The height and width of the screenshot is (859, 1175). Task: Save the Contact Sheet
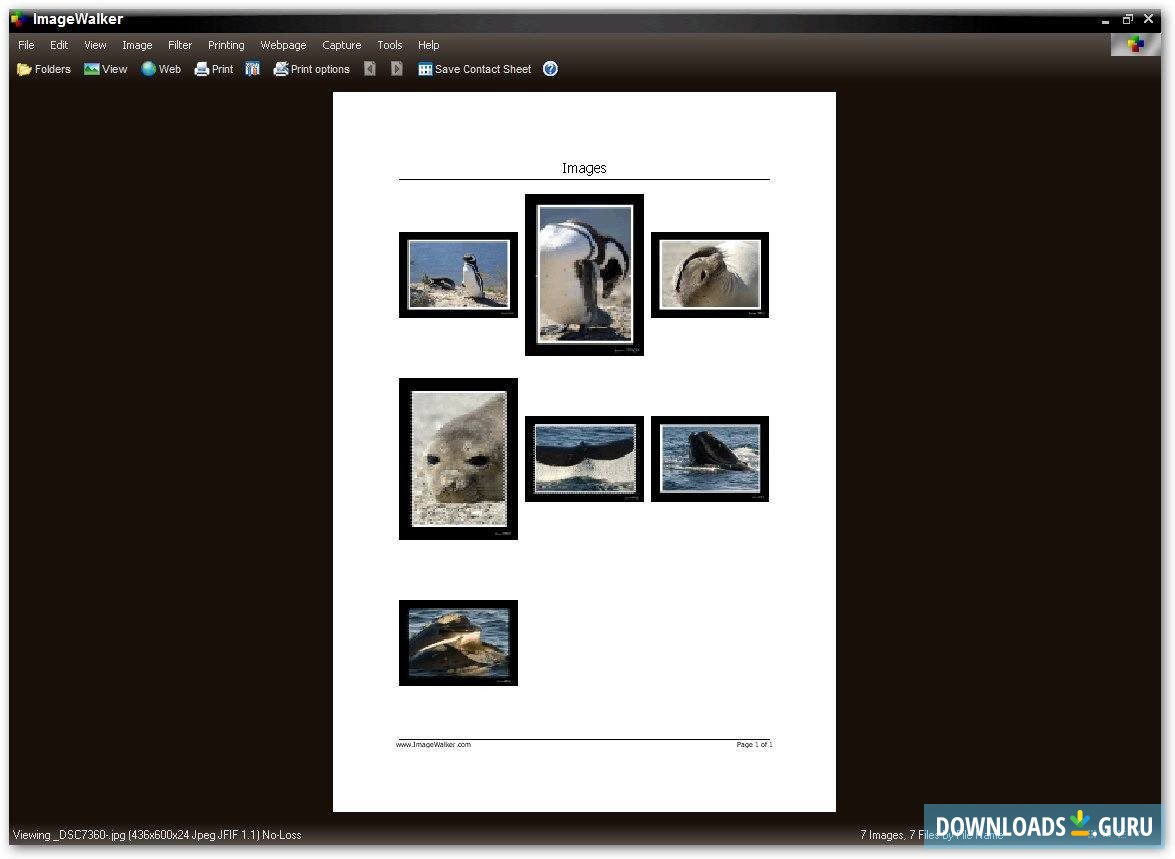[474, 68]
